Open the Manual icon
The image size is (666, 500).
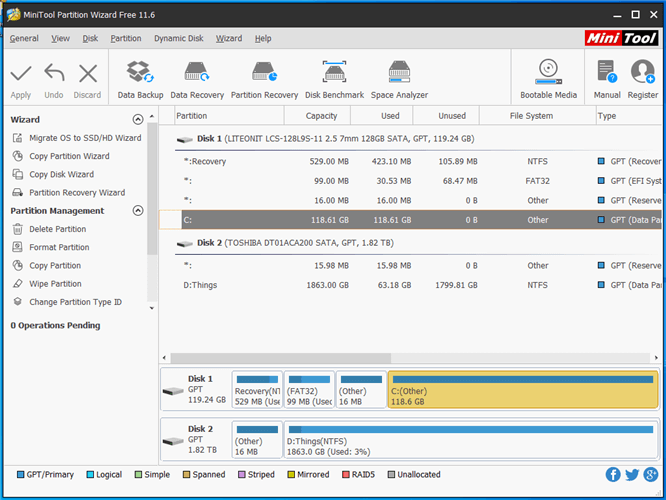click(x=607, y=71)
